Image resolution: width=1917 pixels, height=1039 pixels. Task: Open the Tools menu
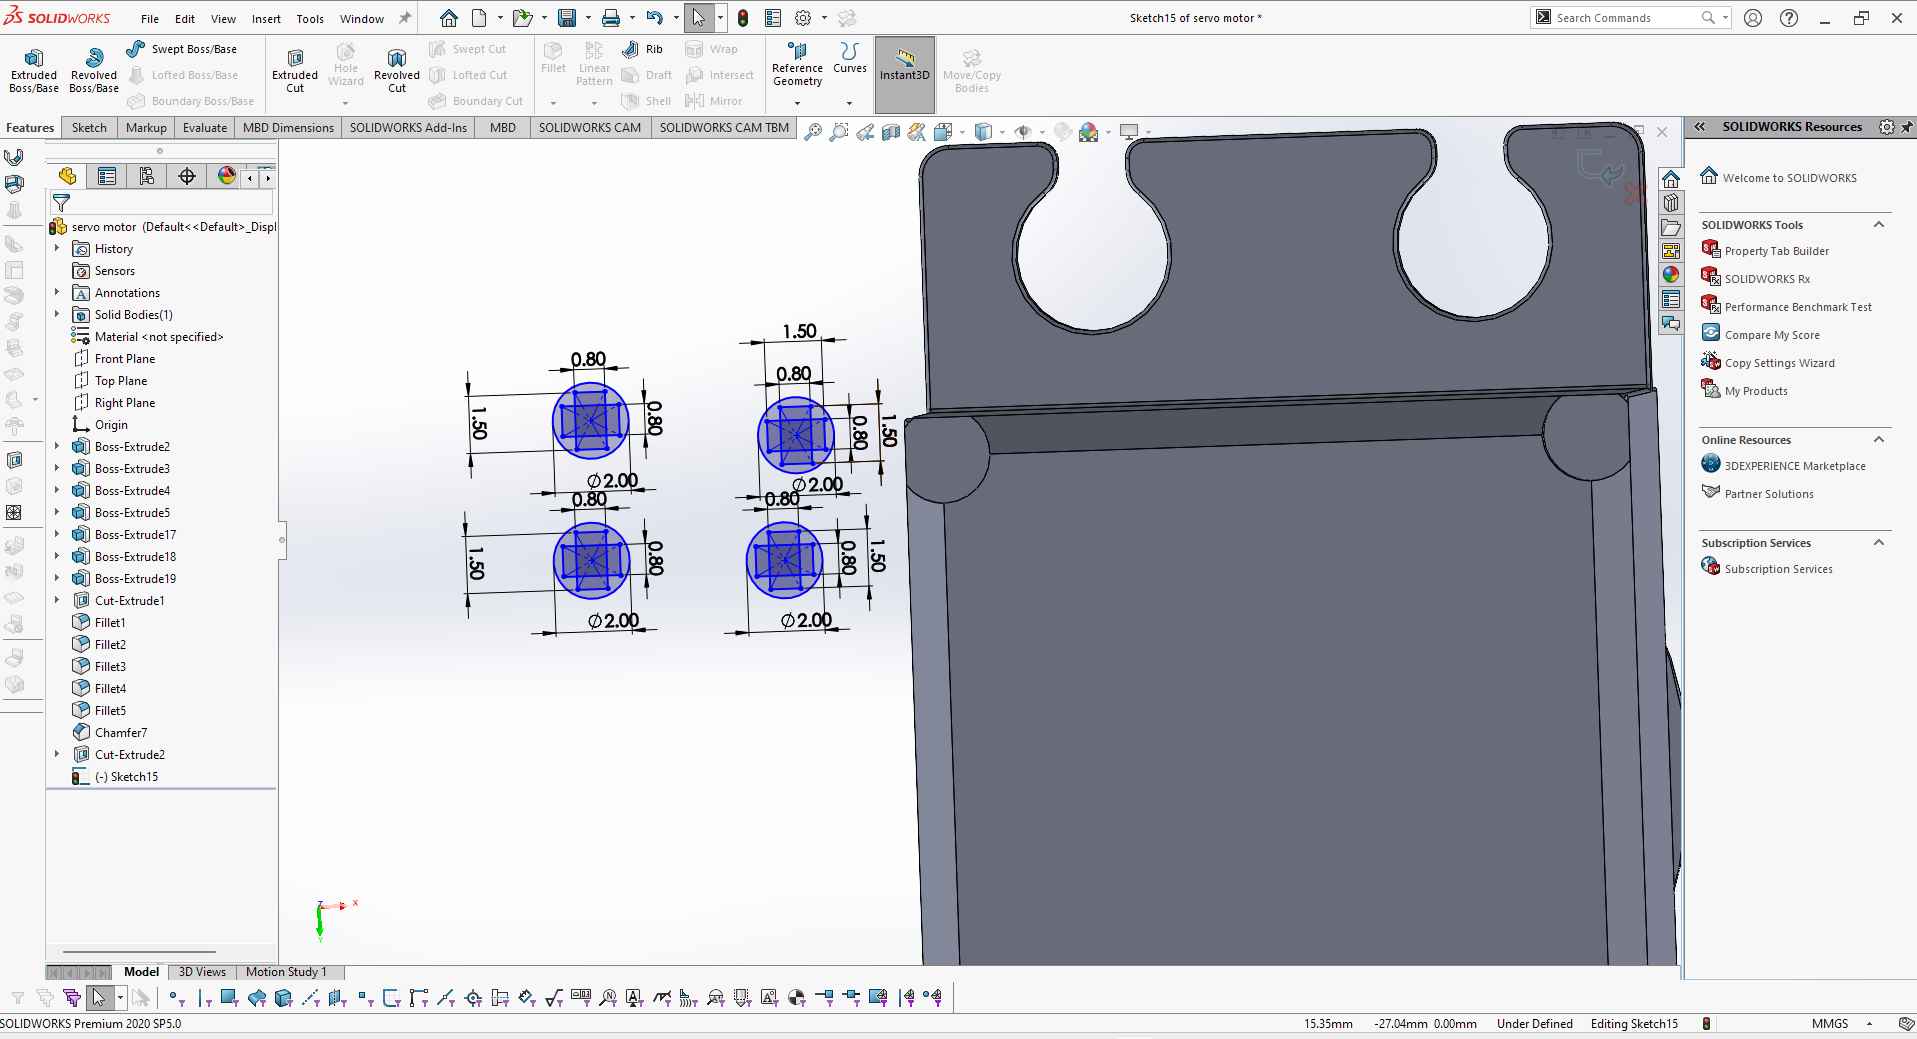310,18
